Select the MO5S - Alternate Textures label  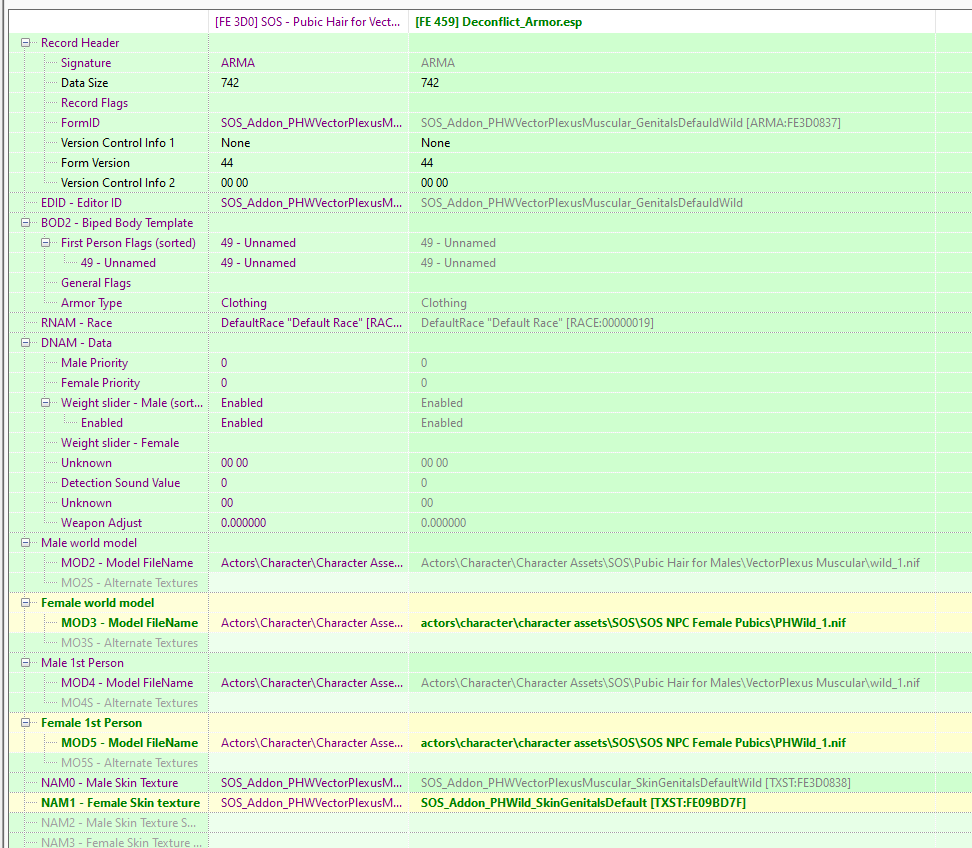coord(130,763)
